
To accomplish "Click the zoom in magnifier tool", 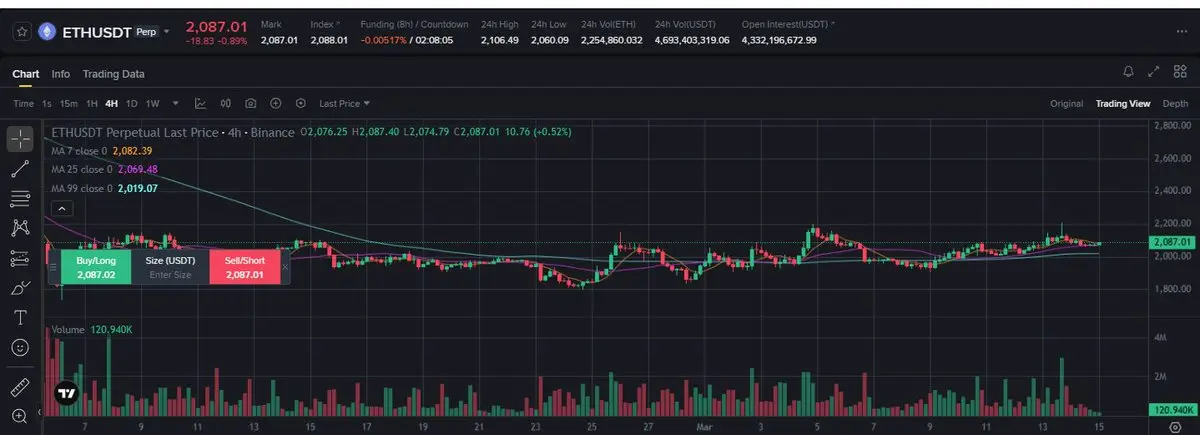I will pyautogui.click(x=19, y=416).
